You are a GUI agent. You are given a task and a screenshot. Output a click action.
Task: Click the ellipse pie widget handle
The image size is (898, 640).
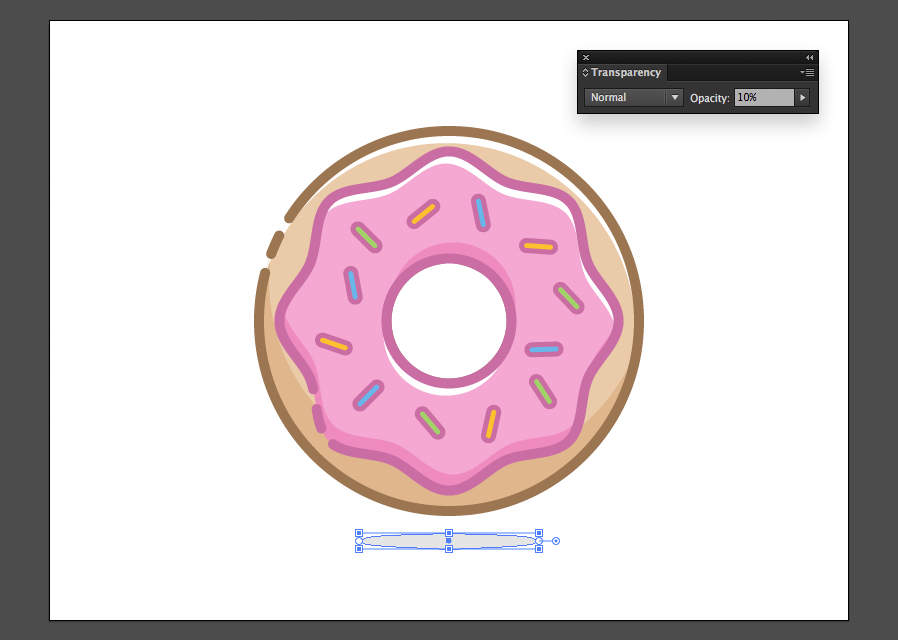[x=556, y=541]
